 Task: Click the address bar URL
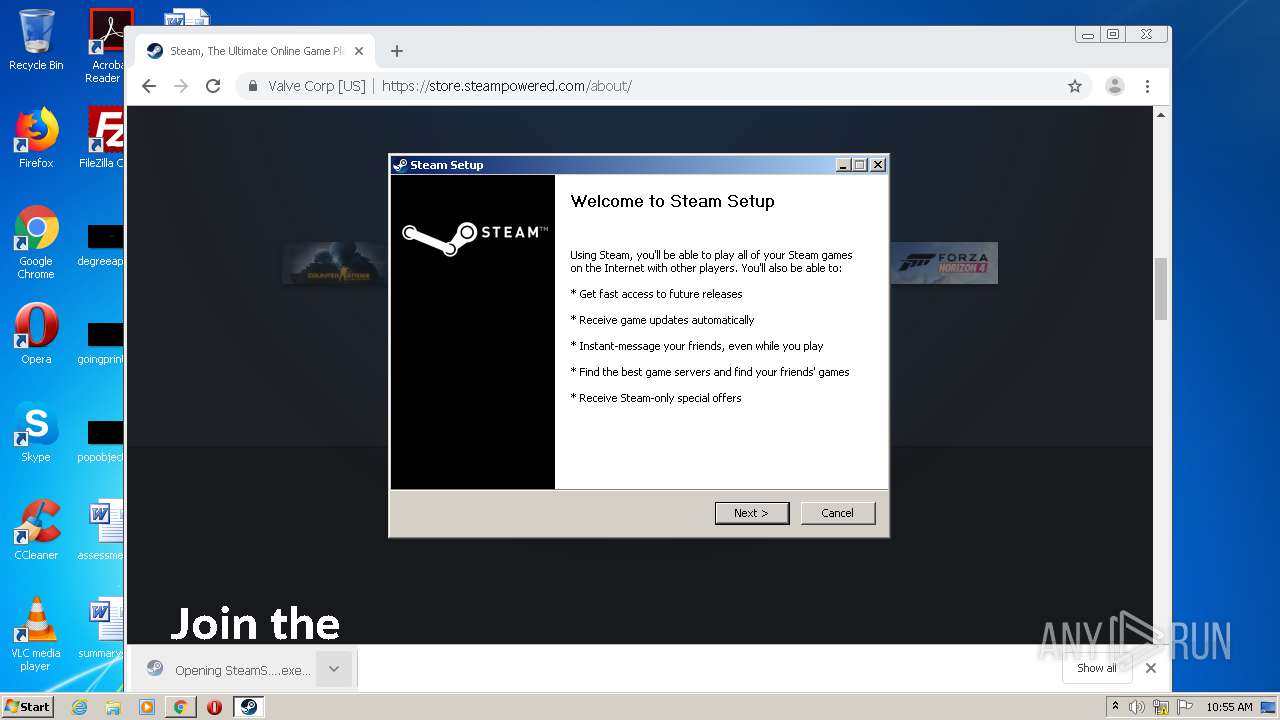506,86
